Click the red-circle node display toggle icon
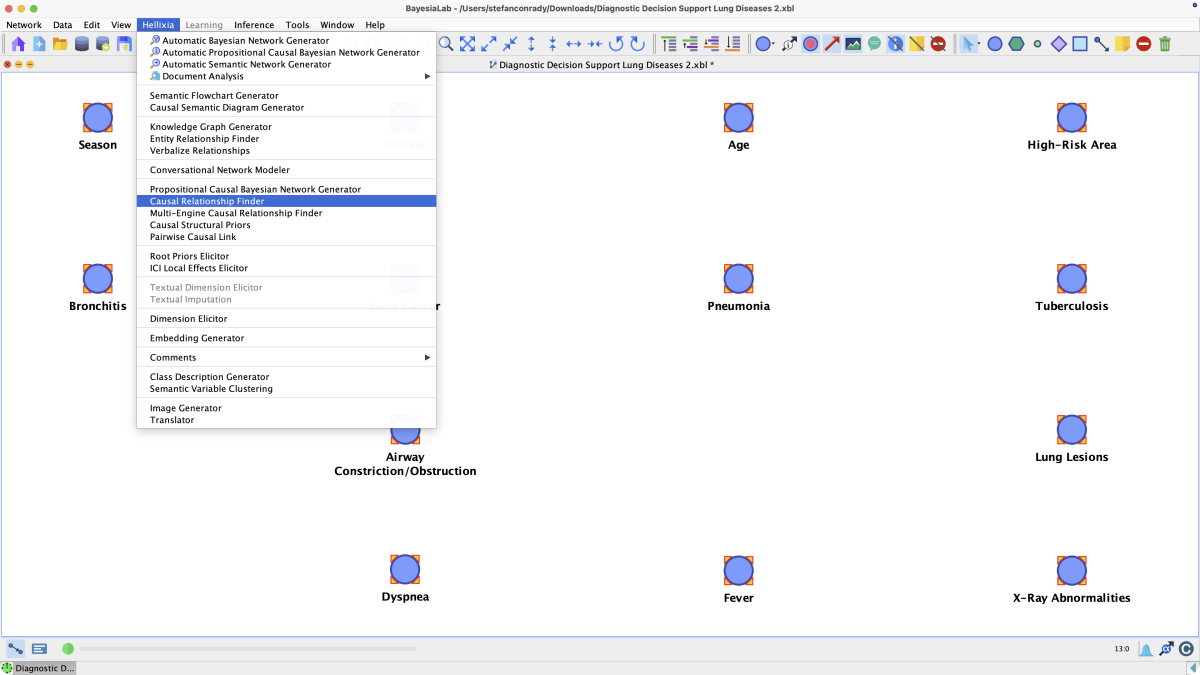The width and height of the screenshot is (1200, 675). click(x=810, y=44)
